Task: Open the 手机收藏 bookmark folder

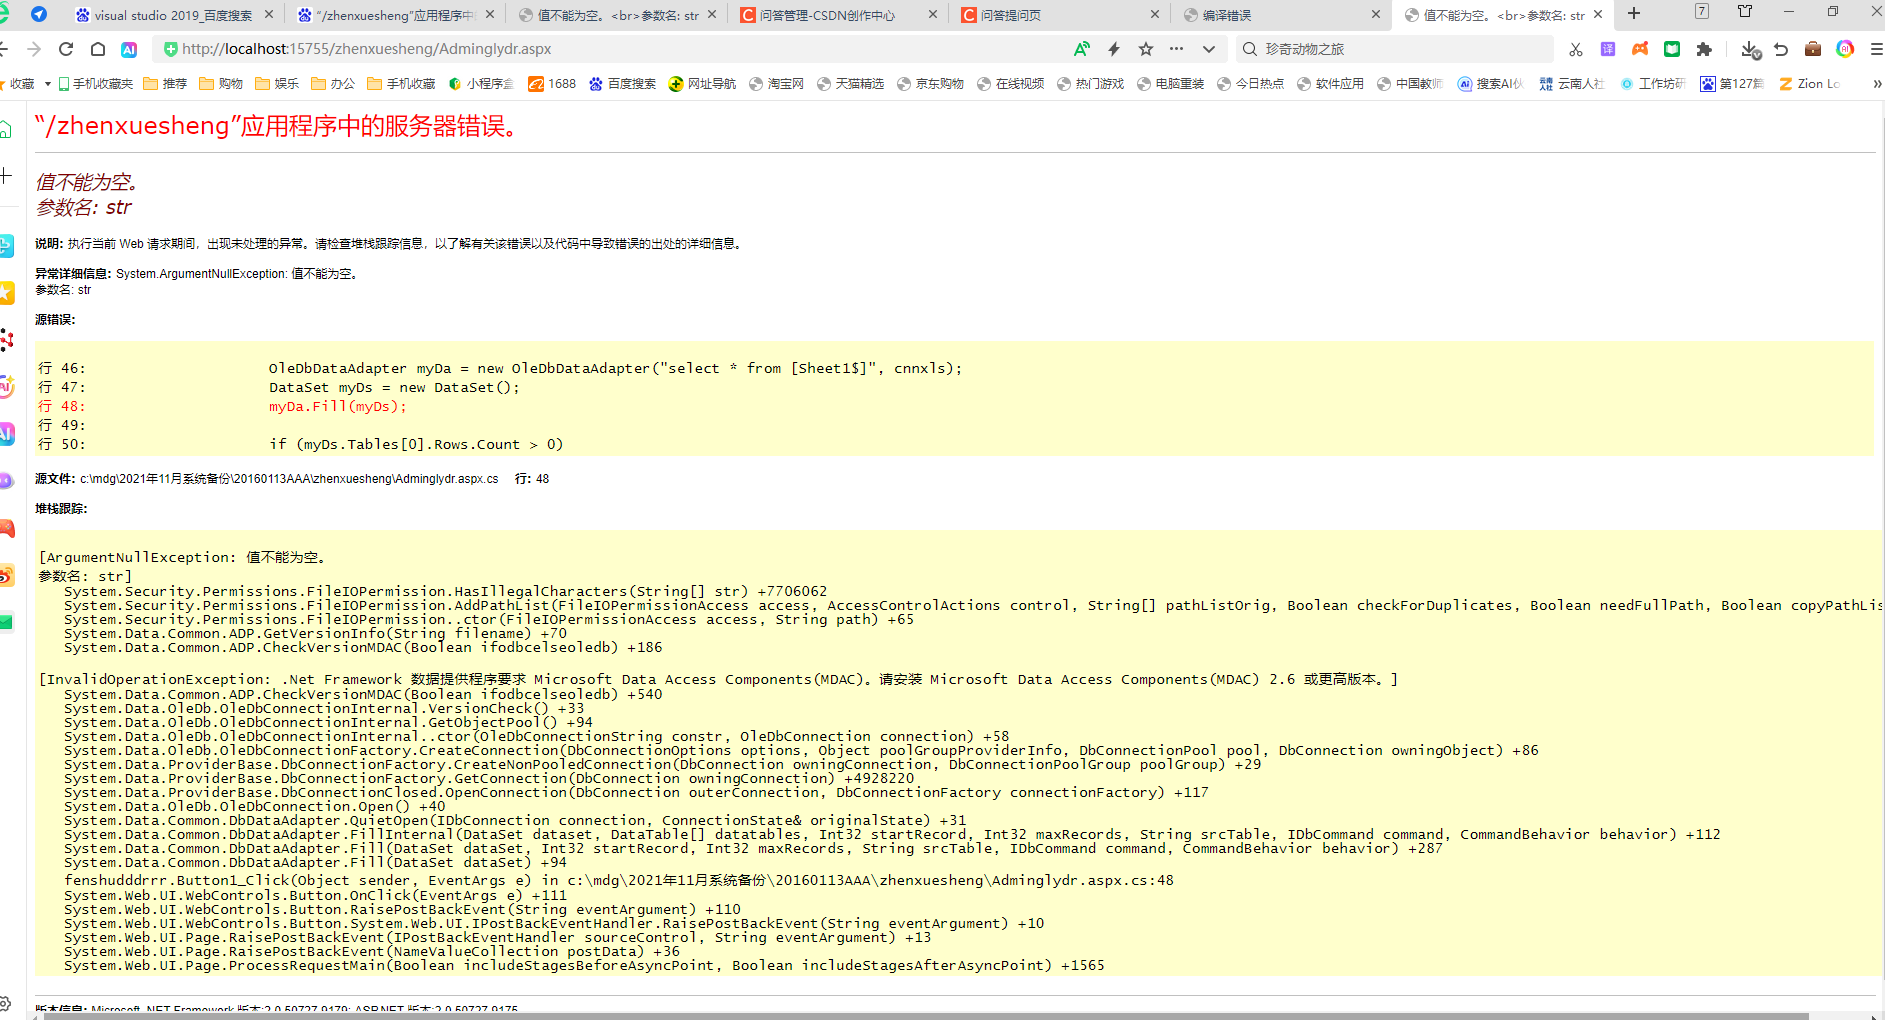Action: (x=401, y=84)
